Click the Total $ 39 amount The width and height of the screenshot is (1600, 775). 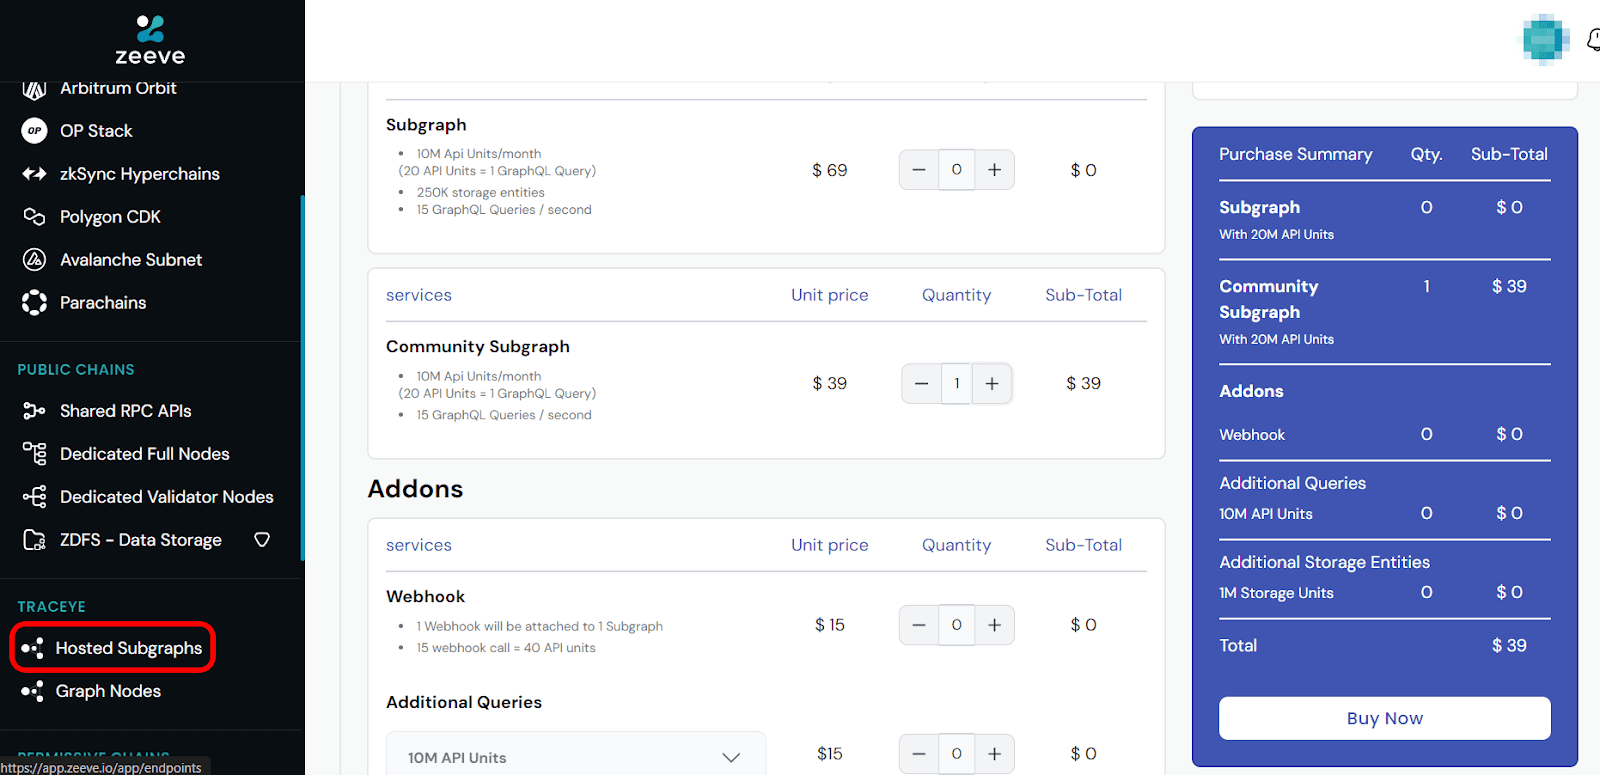1509,646
